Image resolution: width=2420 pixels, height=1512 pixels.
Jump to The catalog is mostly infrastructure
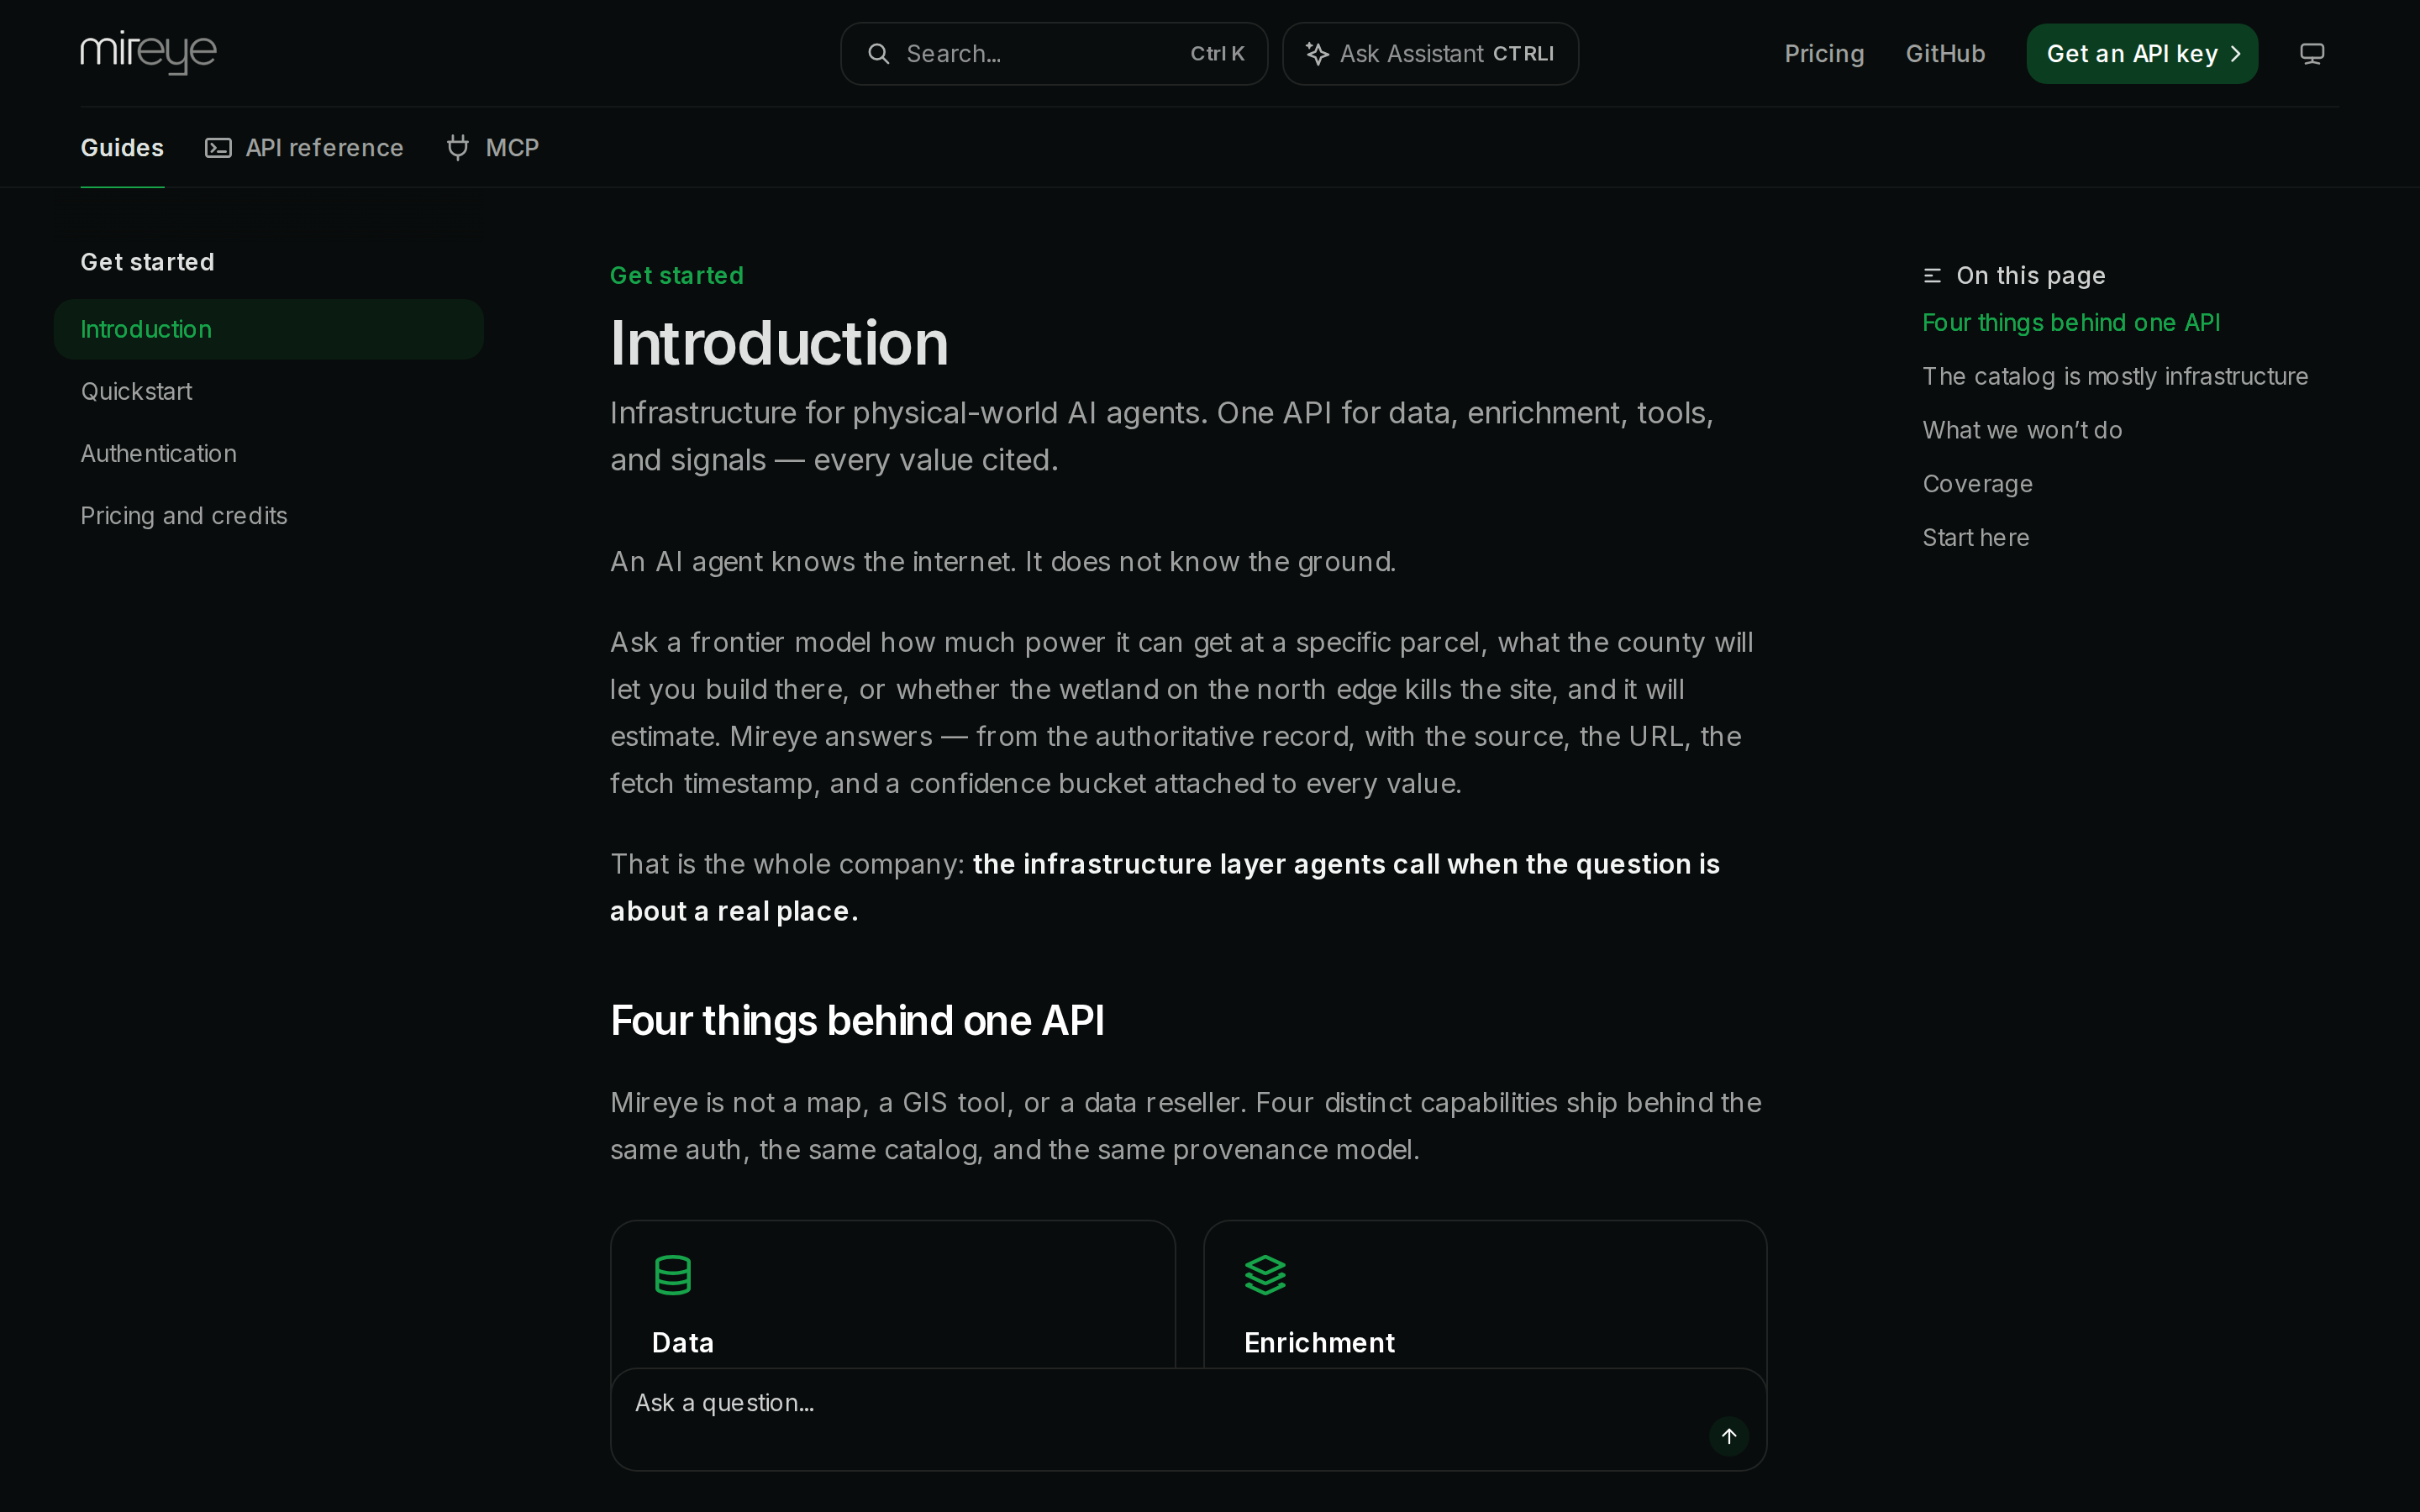tap(2115, 377)
